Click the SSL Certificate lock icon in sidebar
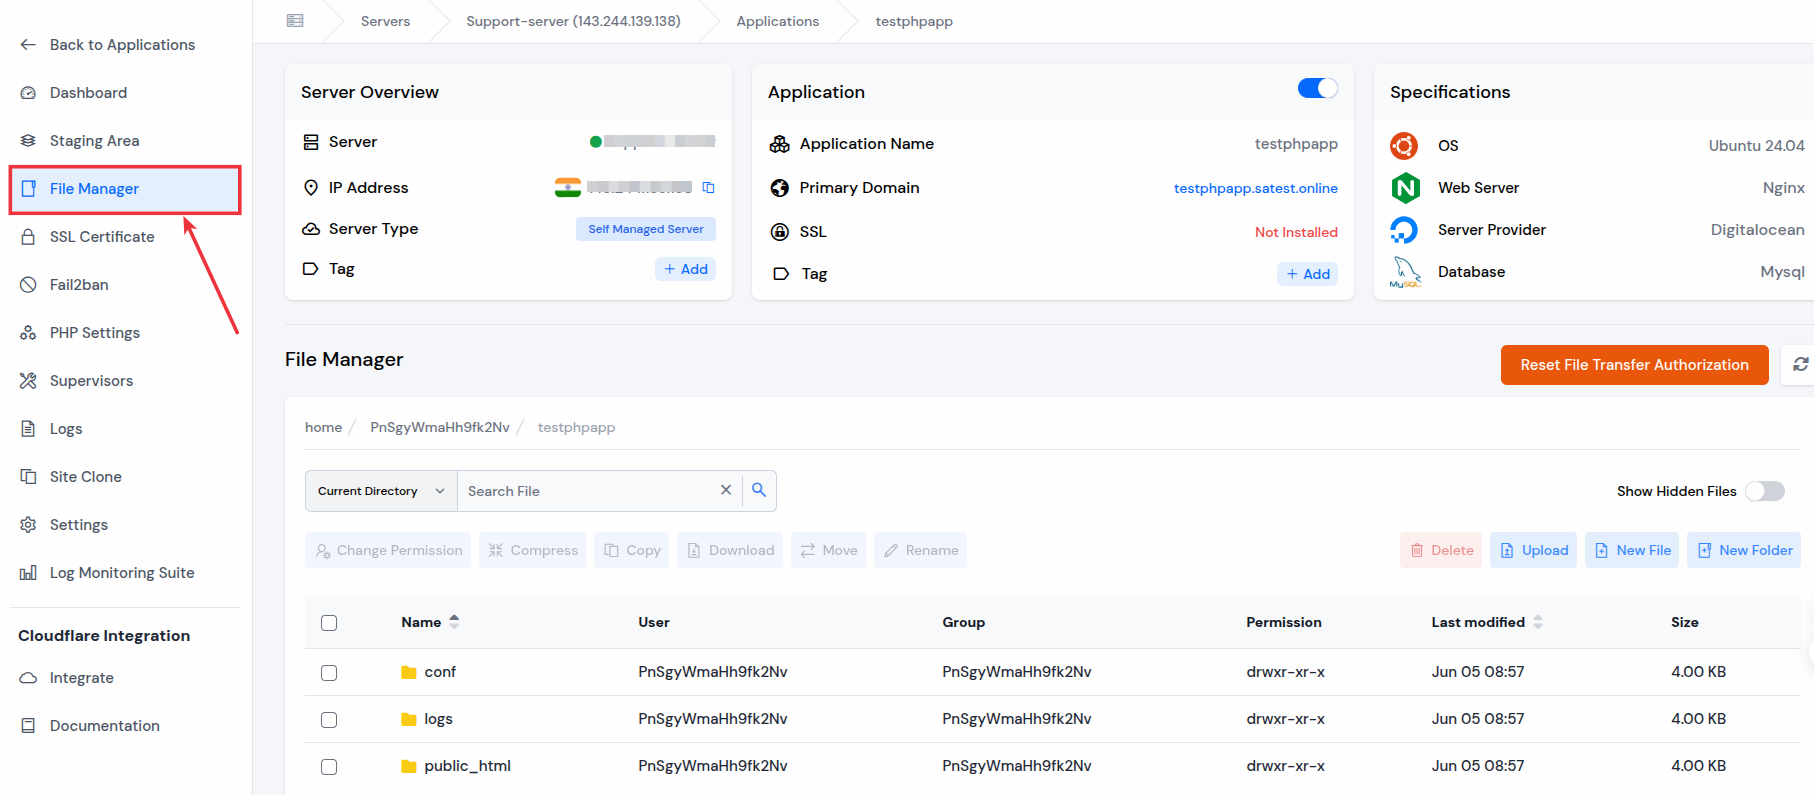 pos(28,237)
